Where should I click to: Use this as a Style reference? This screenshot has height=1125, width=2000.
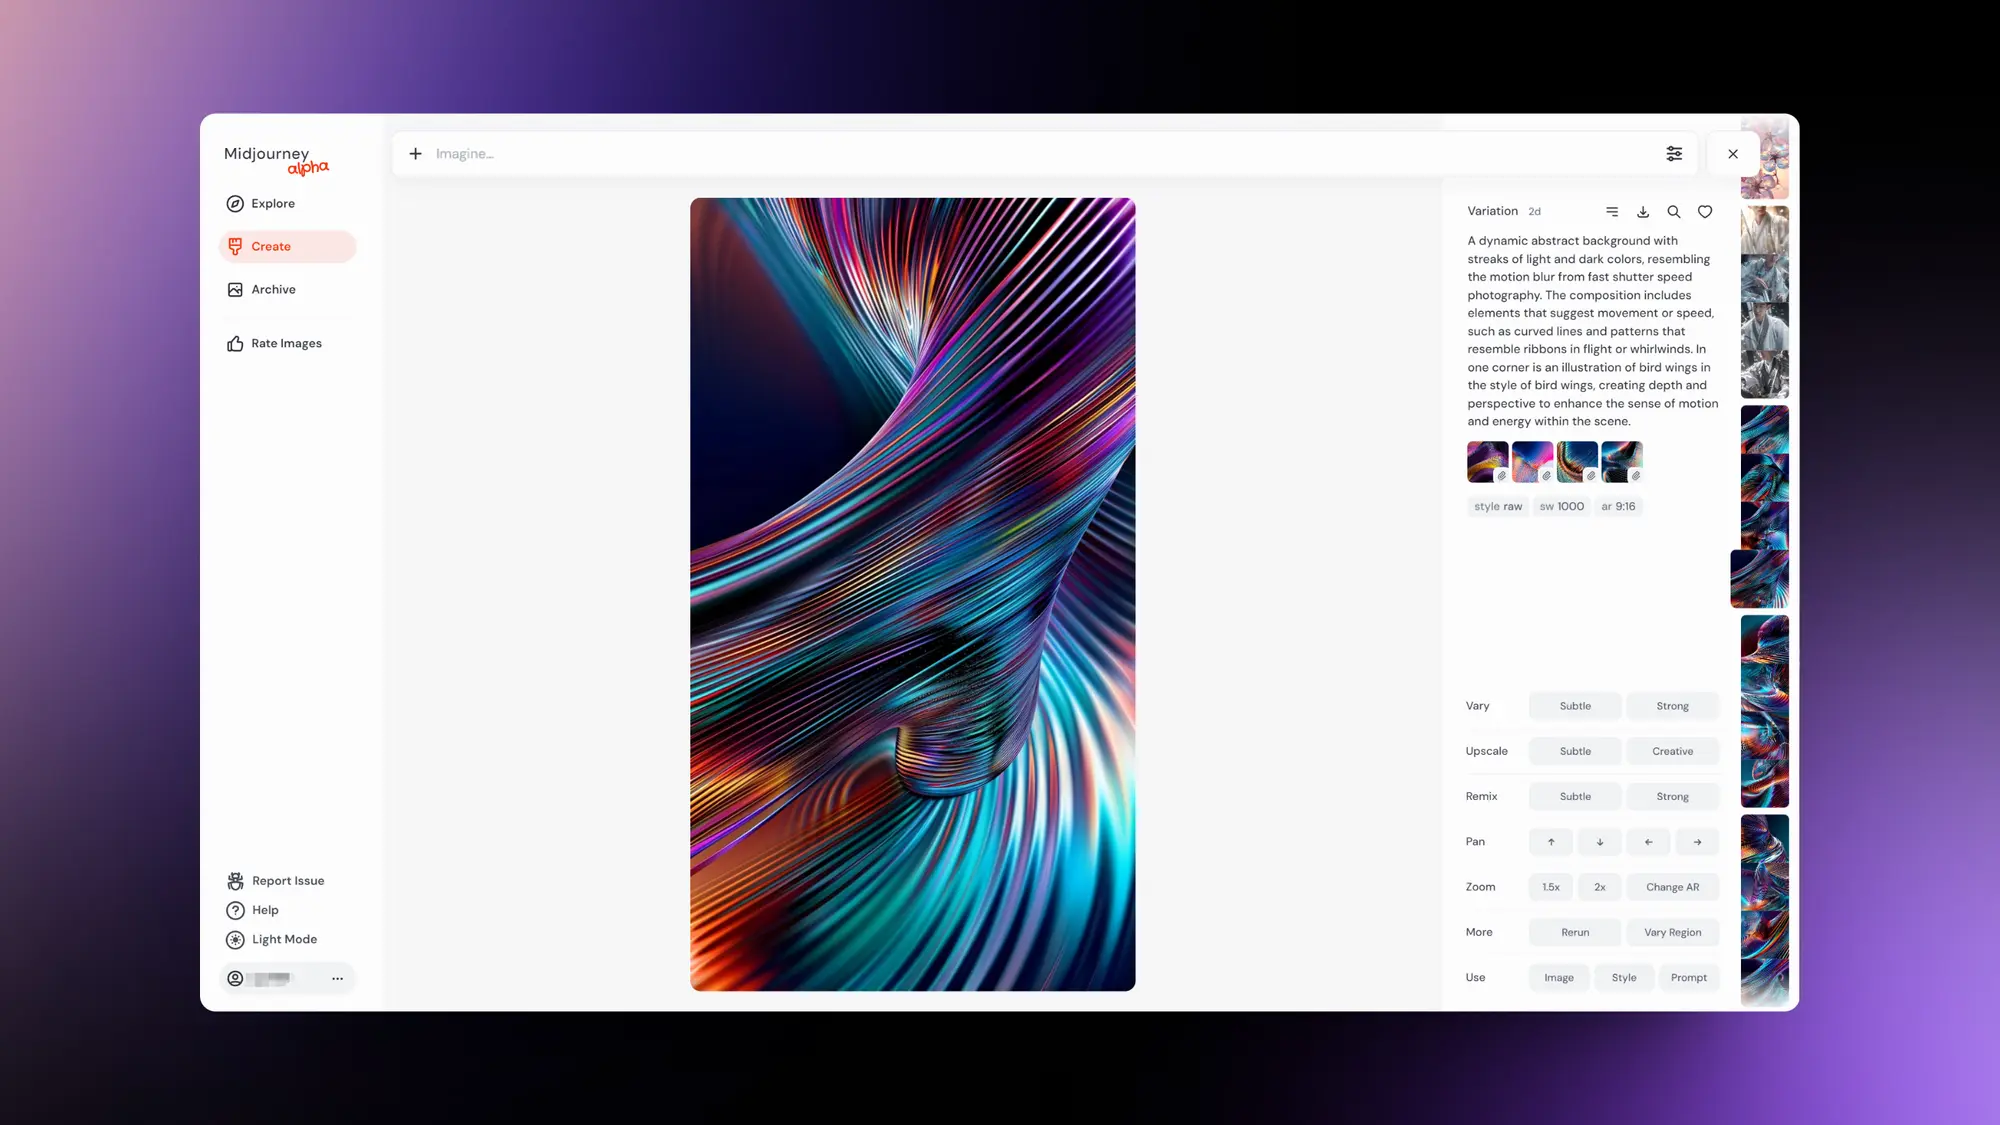point(1624,977)
